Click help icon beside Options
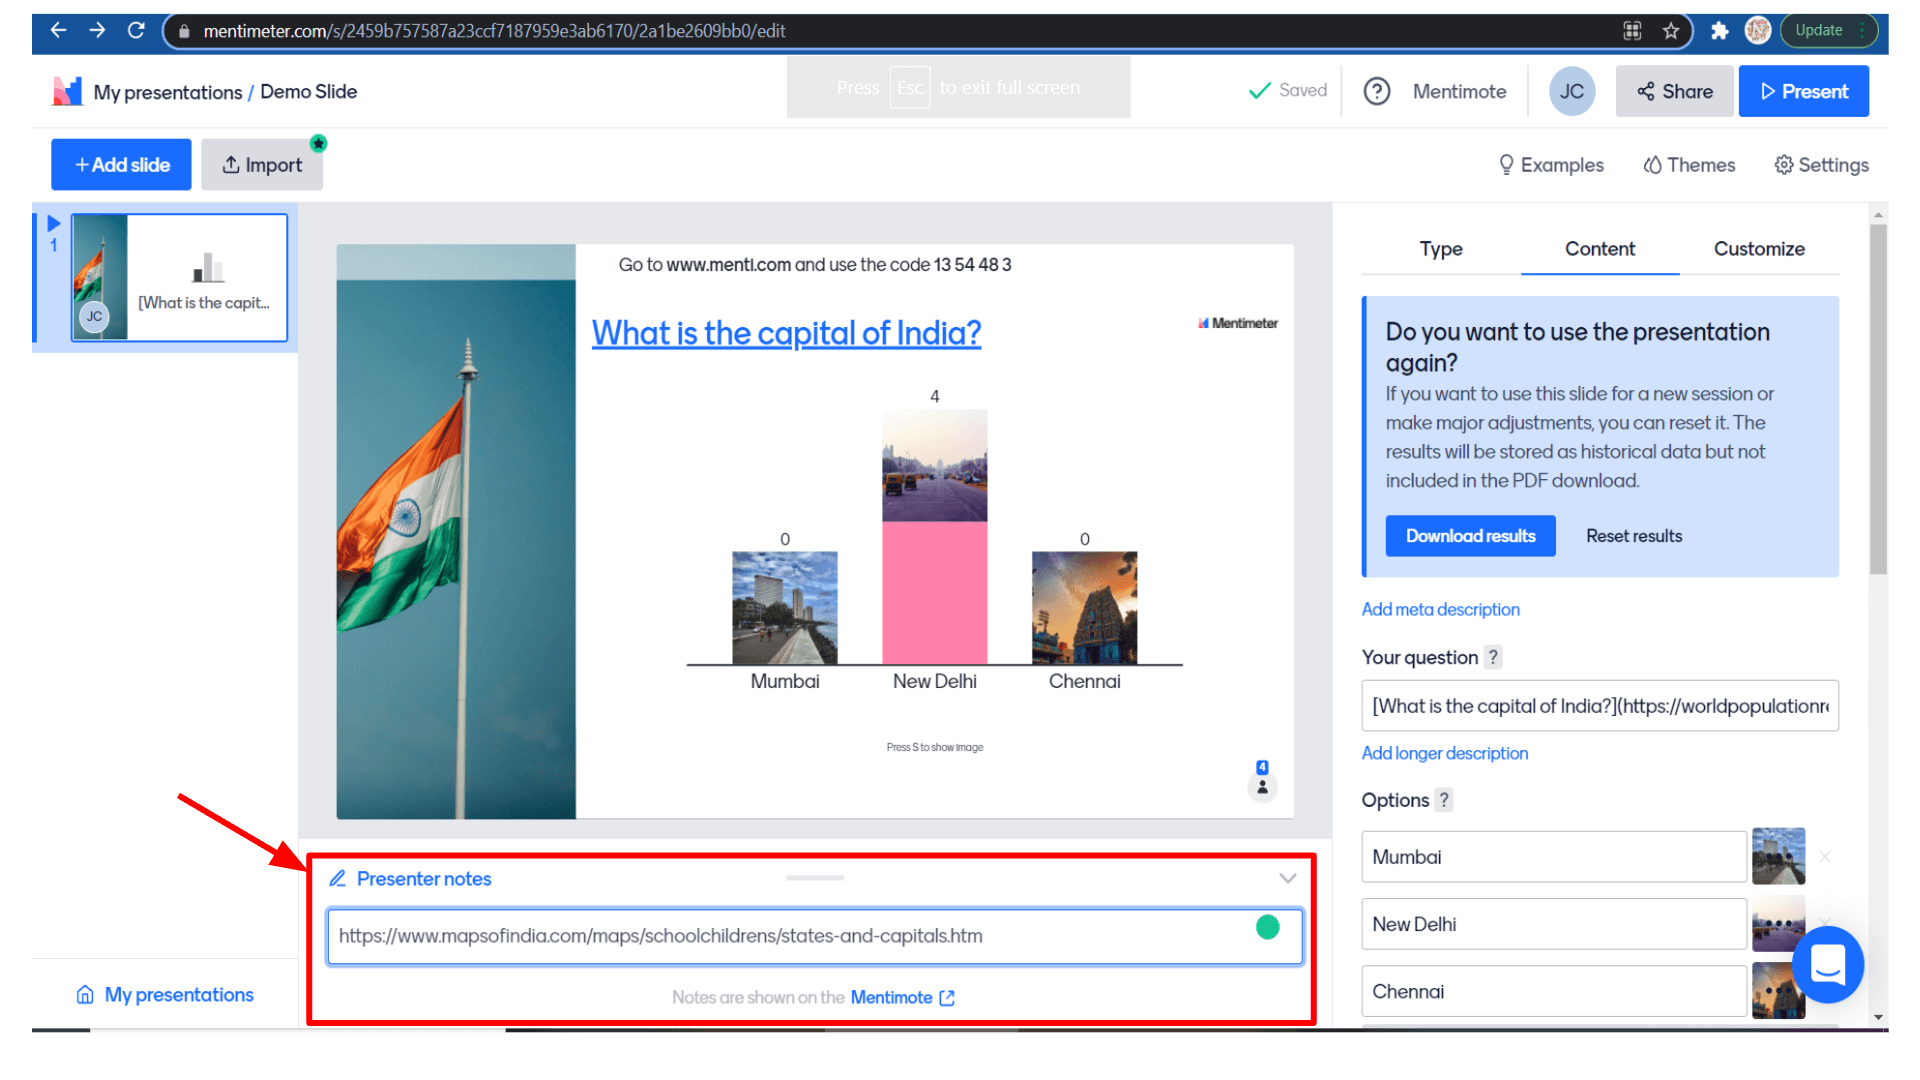The image size is (1920, 1080). coord(1444,800)
